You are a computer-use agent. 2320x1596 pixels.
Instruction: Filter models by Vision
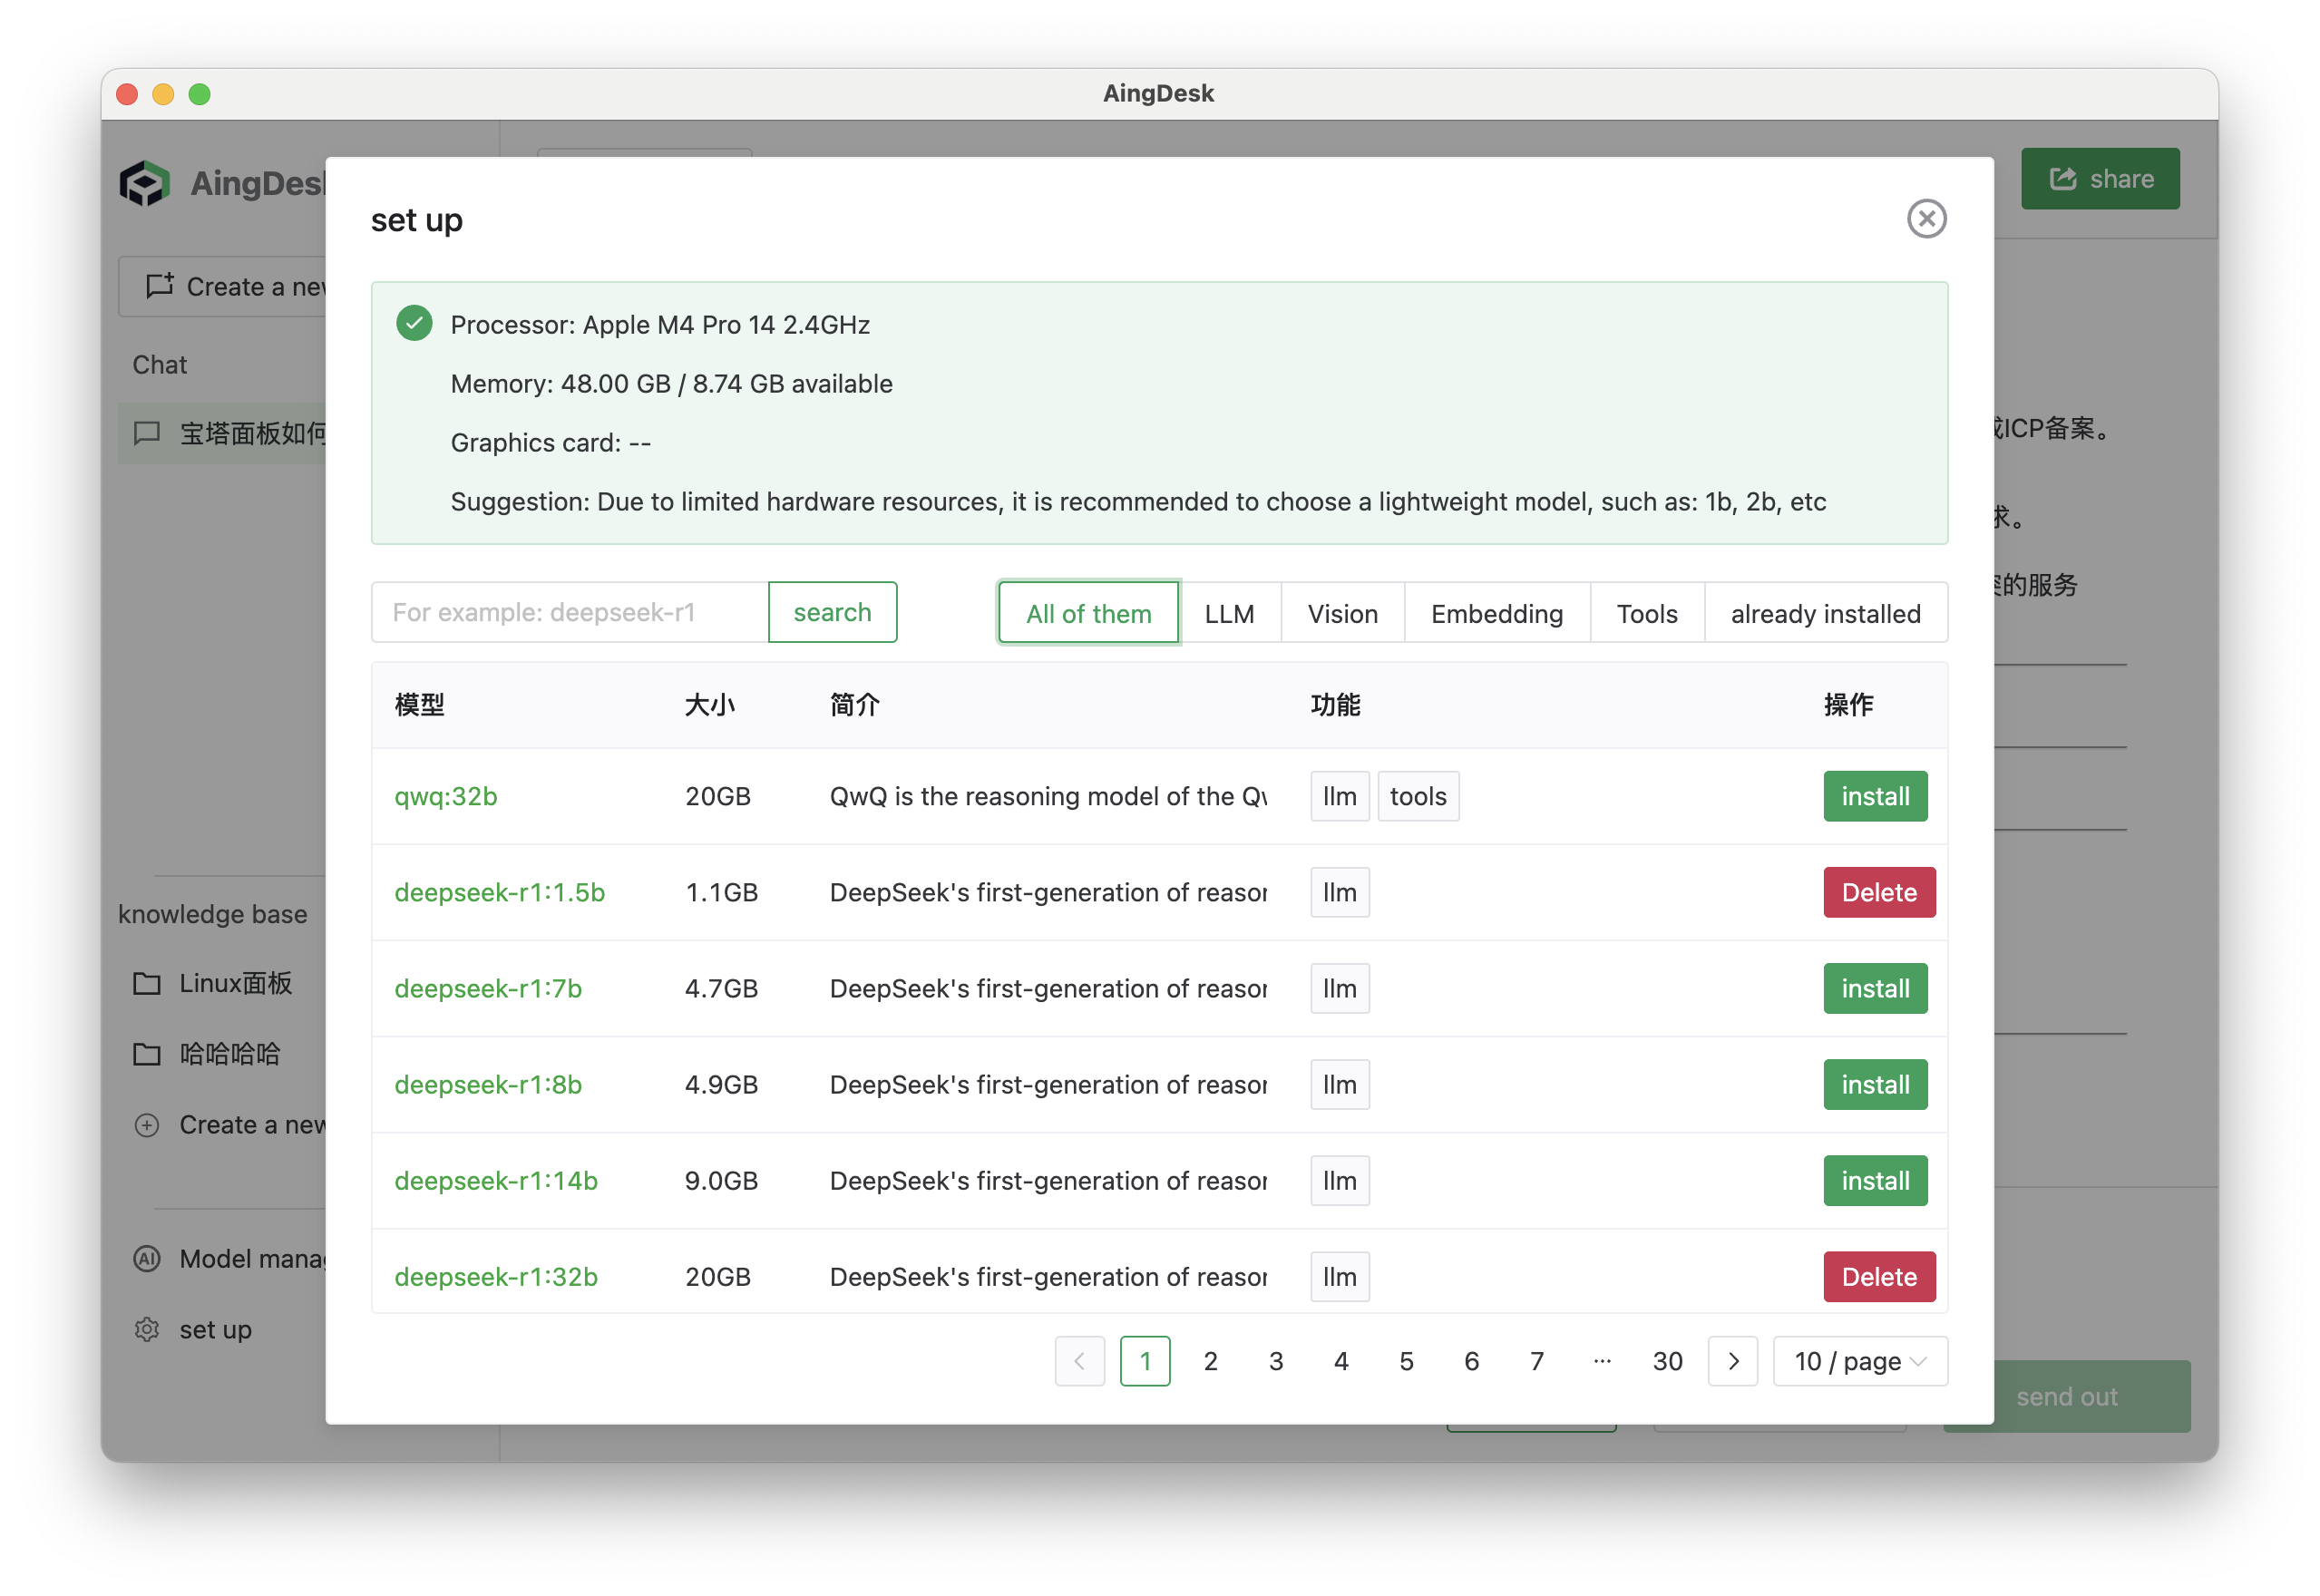point(1342,613)
